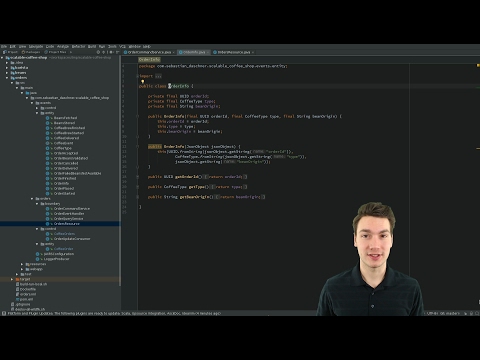Click the hide icon in the Project panel header

click(117, 52)
